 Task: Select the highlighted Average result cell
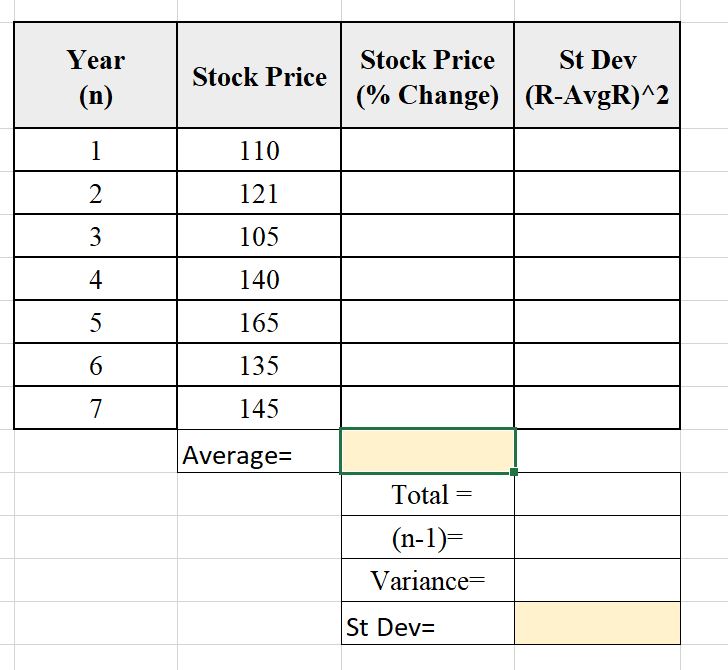428,451
